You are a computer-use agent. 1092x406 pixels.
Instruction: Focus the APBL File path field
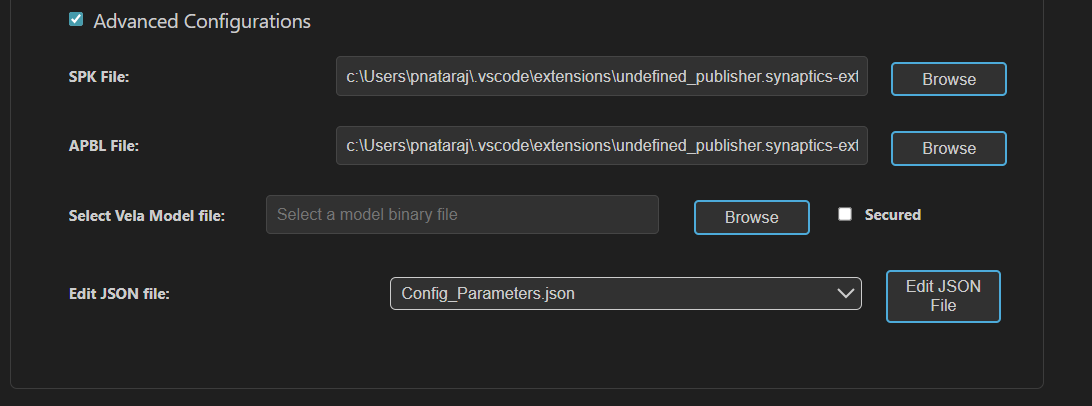click(601, 146)
